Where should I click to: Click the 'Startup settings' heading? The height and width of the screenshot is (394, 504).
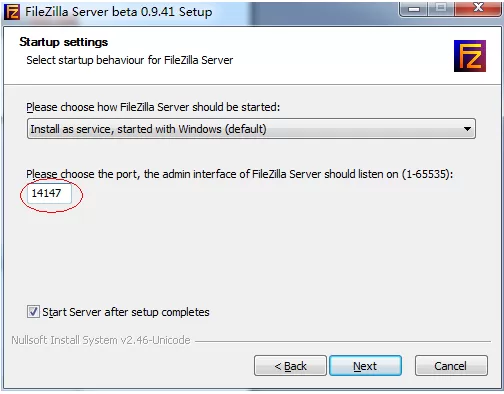point(64,42)
